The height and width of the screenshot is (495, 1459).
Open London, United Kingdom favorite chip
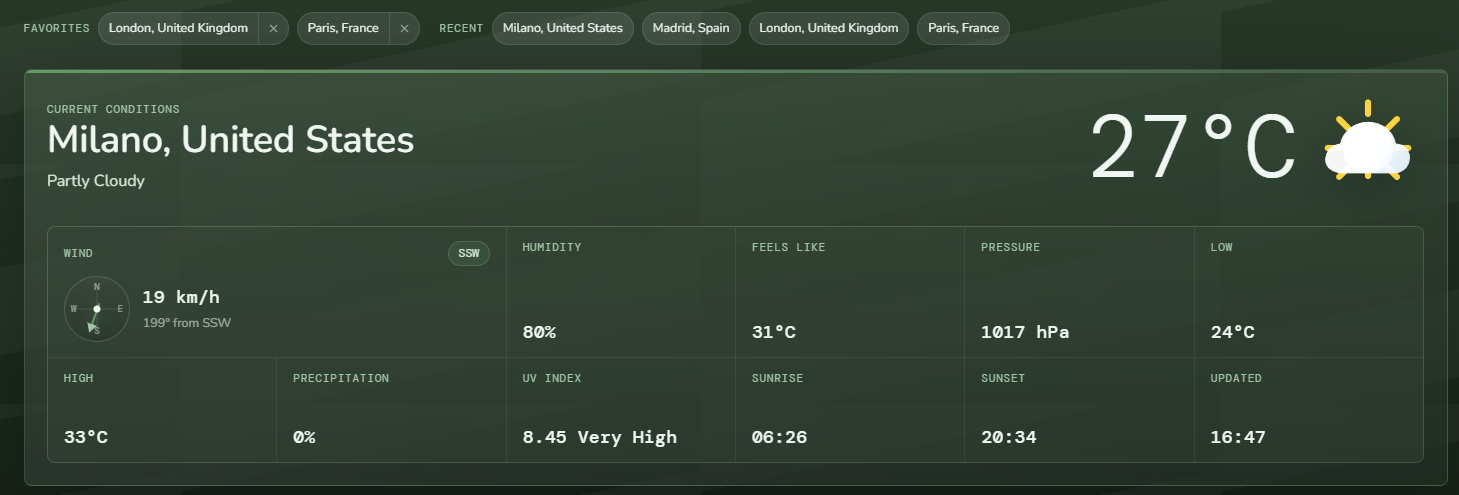pos(178,28)
